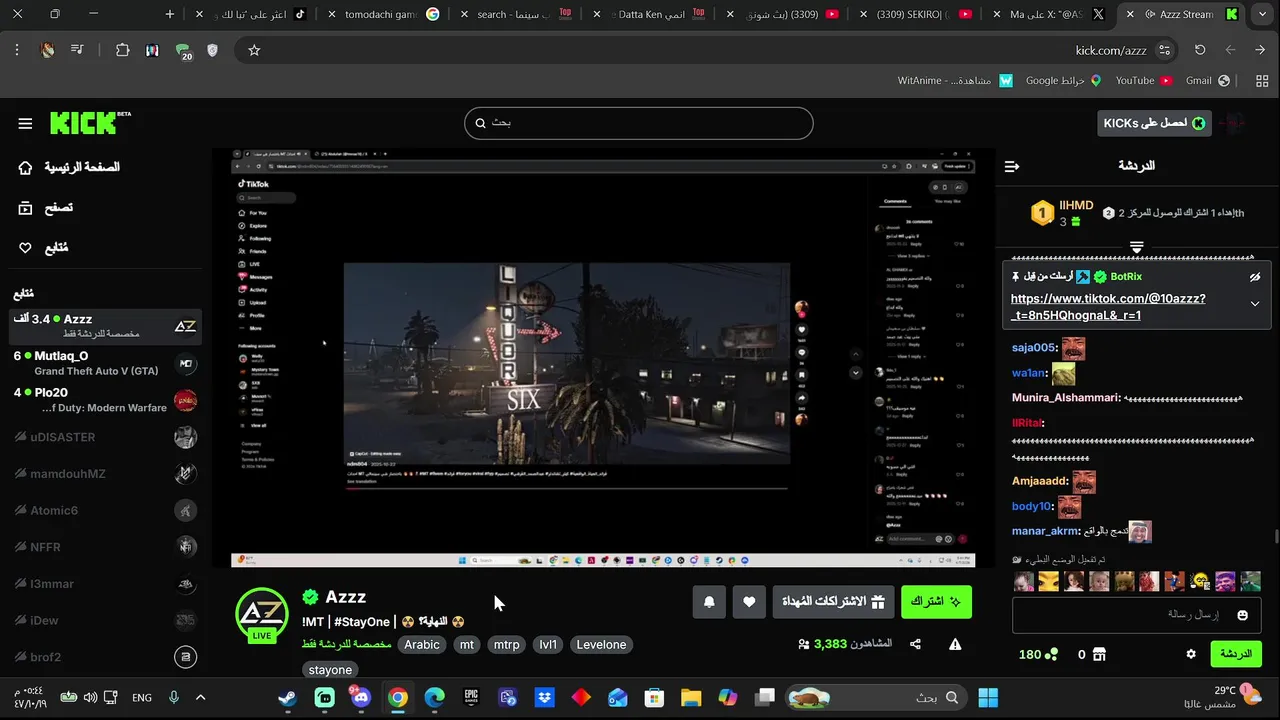1280x720 pixels.
Task: Open the WitAnime bookmark
Action: [955, 80]
